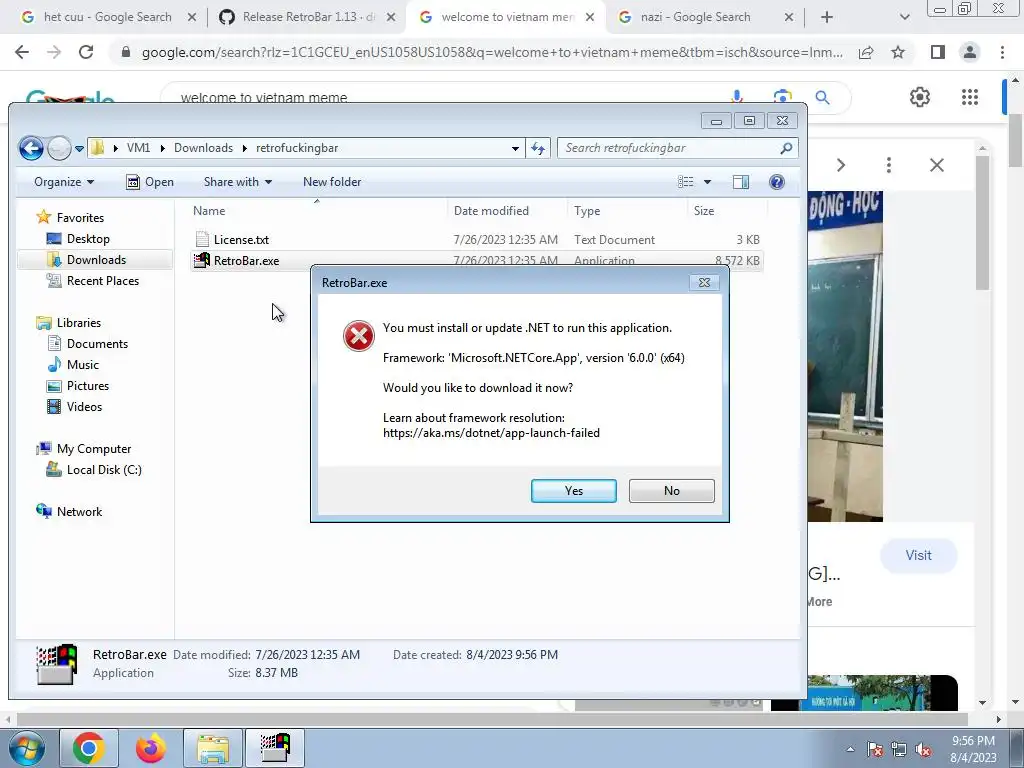Open Google settings gear icon
This screenshot has width=1024, height=768.
tap(920, 97)
